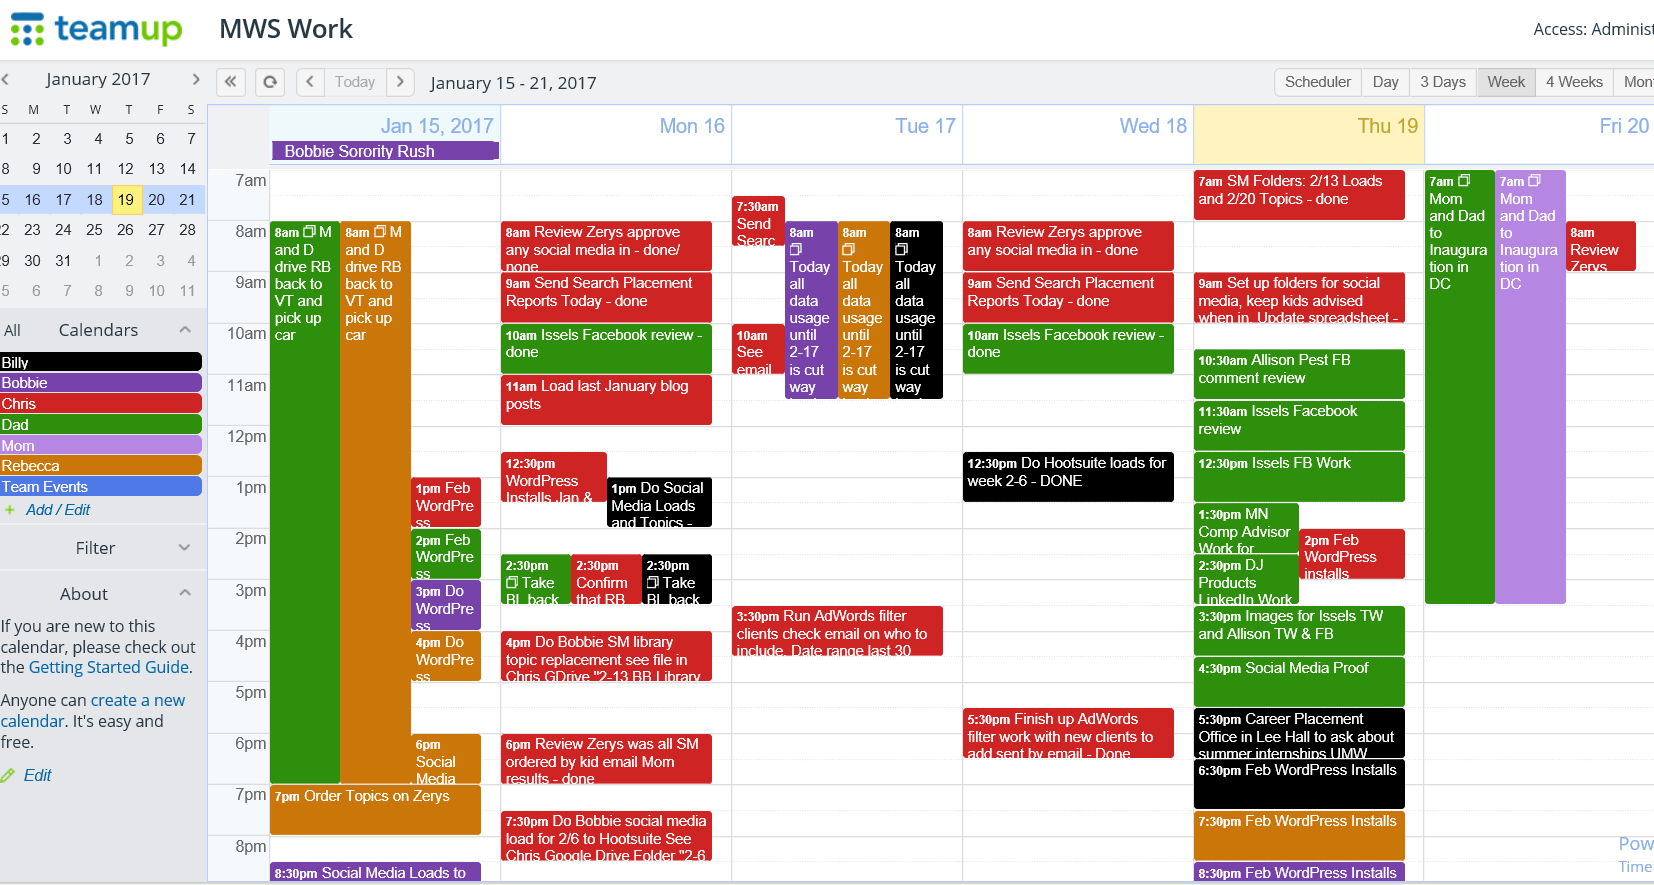1654x885 pixels.
Task: Click the plus icon beside Add / Edit
Action: [x=10, y=510]
